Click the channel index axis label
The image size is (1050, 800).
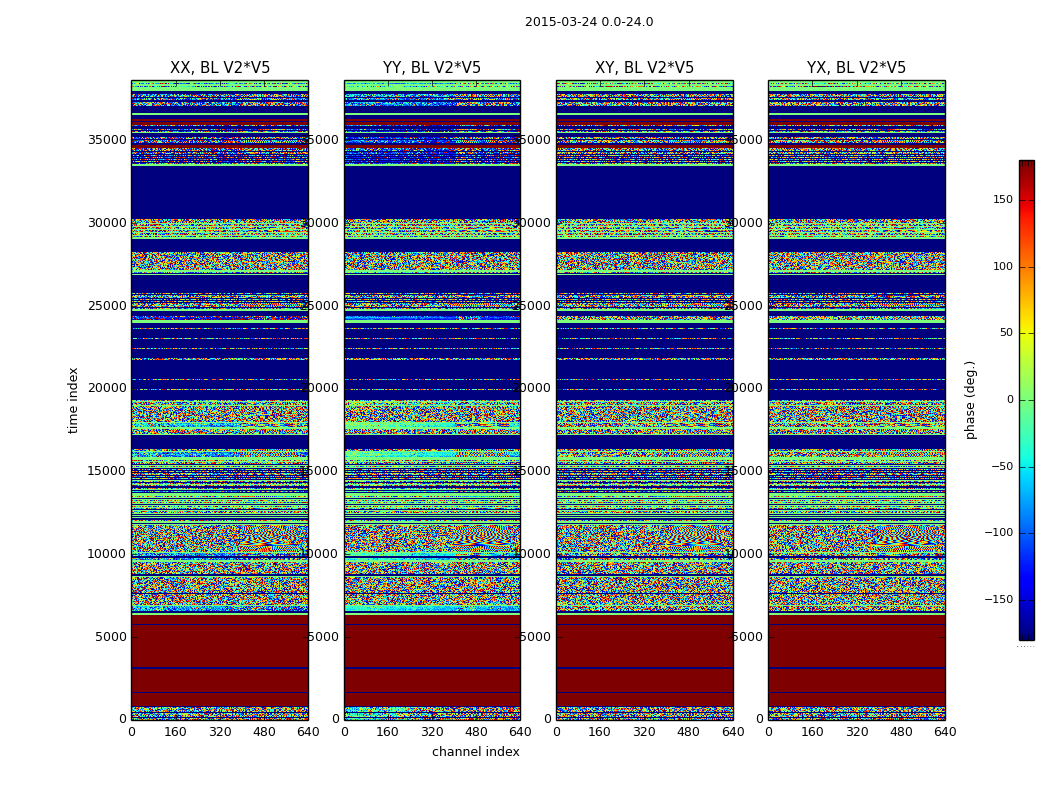coord(475,752)
